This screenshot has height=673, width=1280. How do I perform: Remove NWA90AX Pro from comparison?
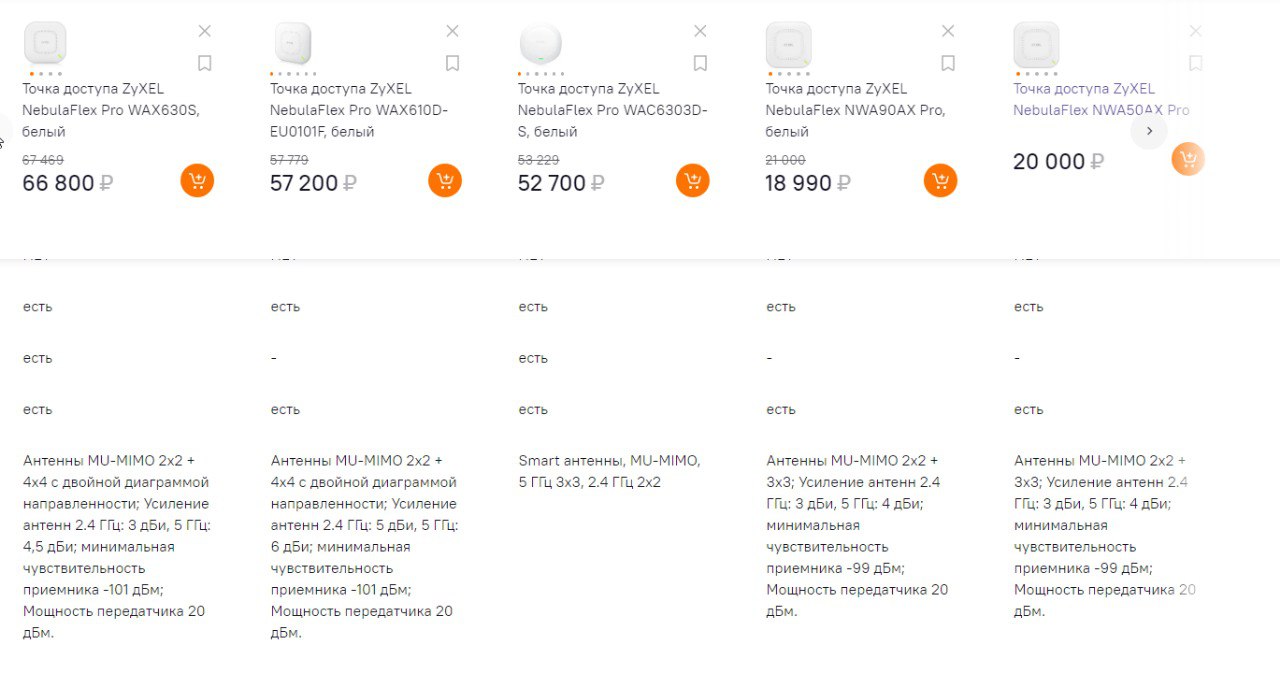(x=948, y=31)
